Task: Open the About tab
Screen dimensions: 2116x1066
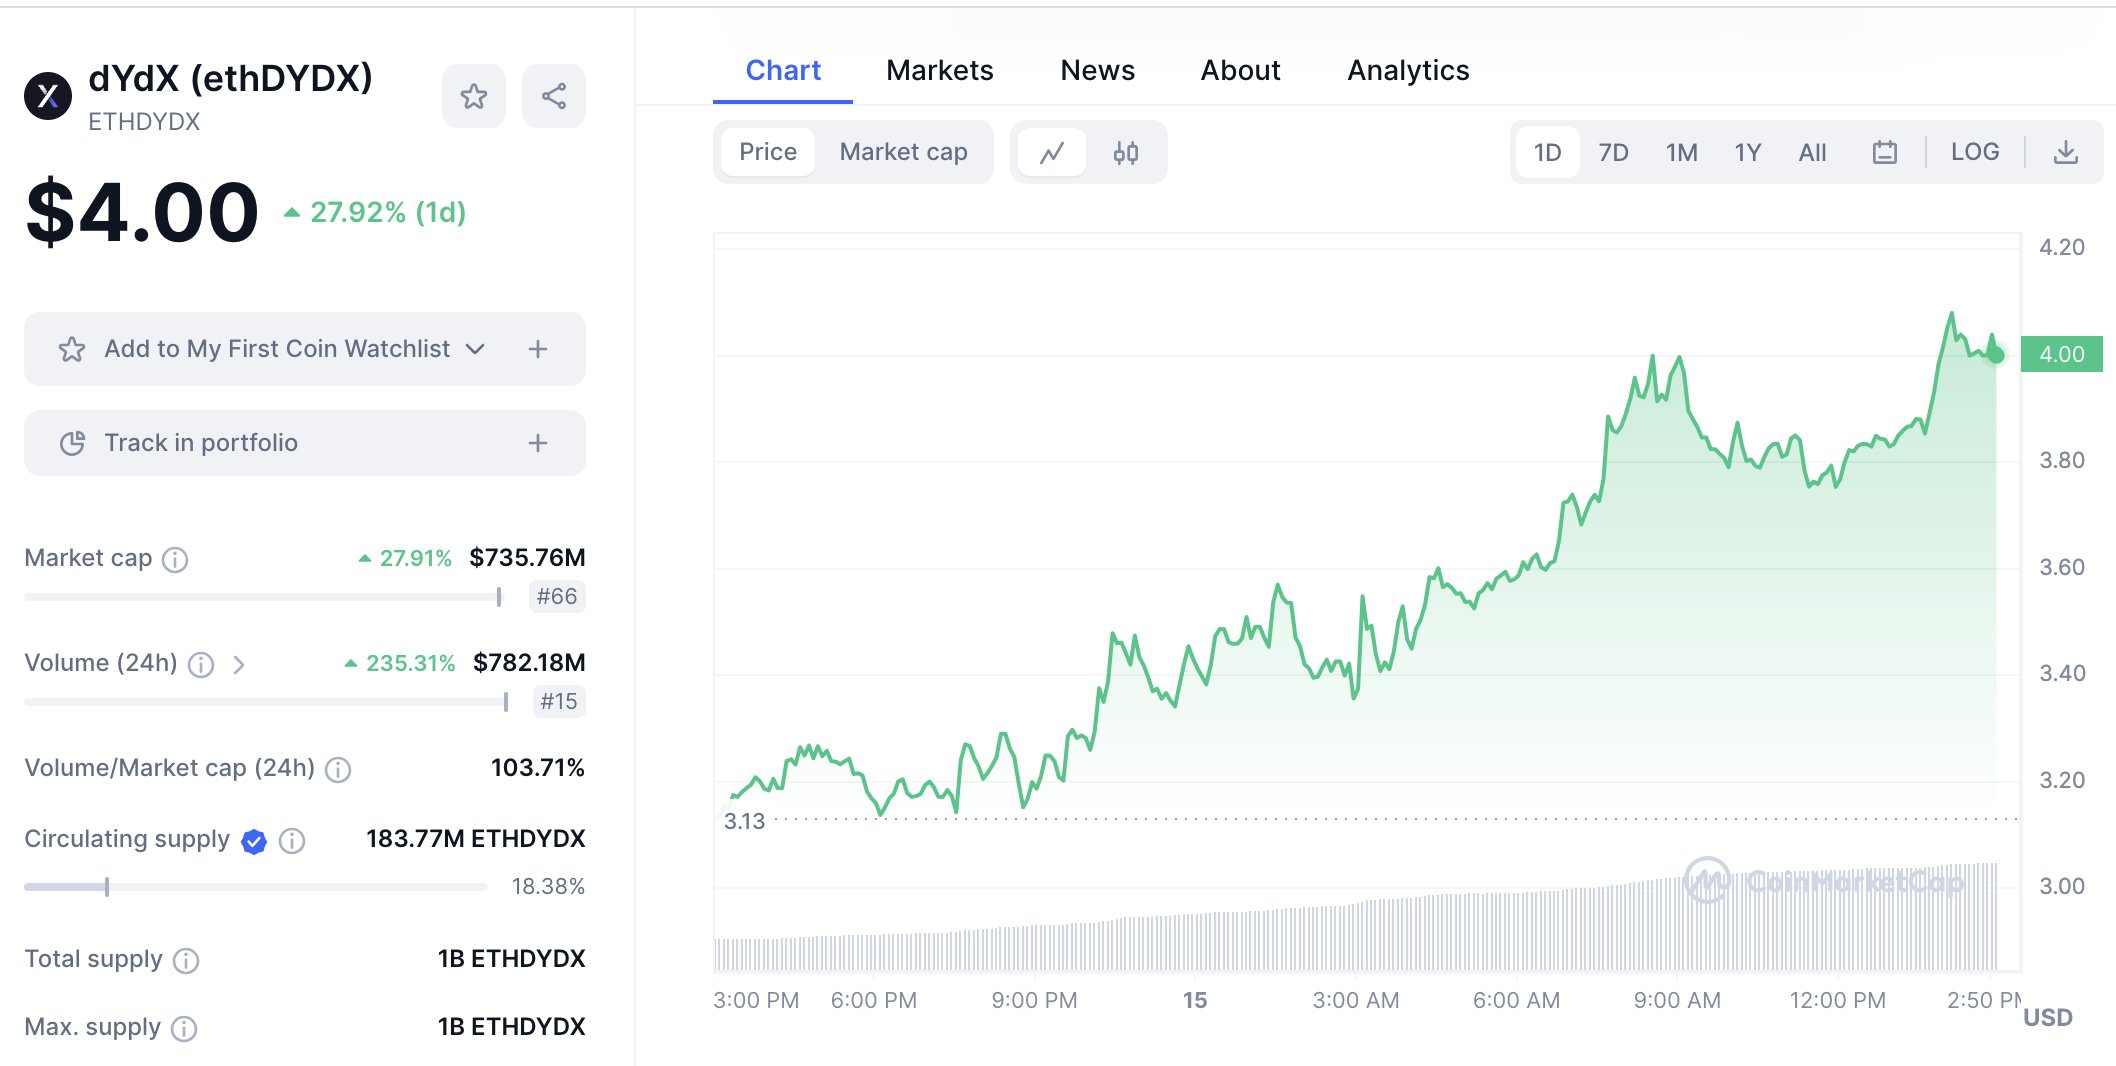Action: click(1240, 71)
